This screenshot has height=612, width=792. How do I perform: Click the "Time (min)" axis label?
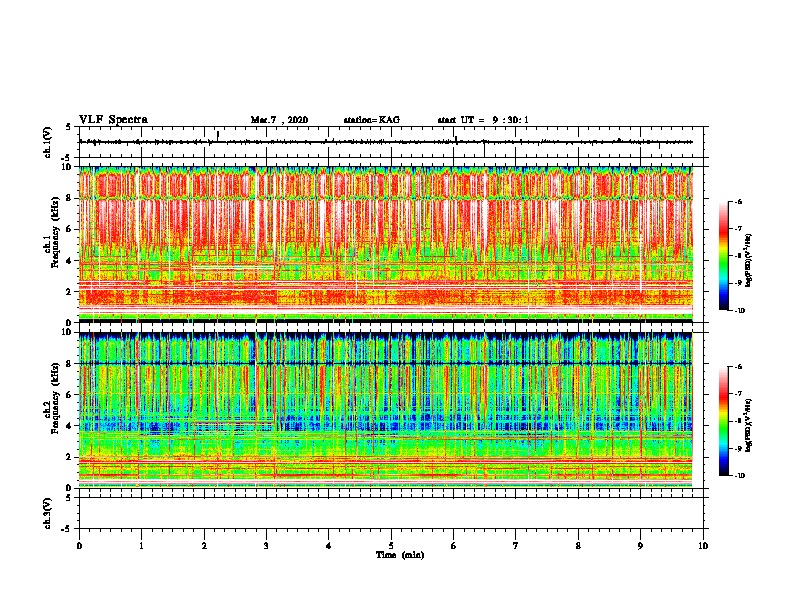coord(400,554)
